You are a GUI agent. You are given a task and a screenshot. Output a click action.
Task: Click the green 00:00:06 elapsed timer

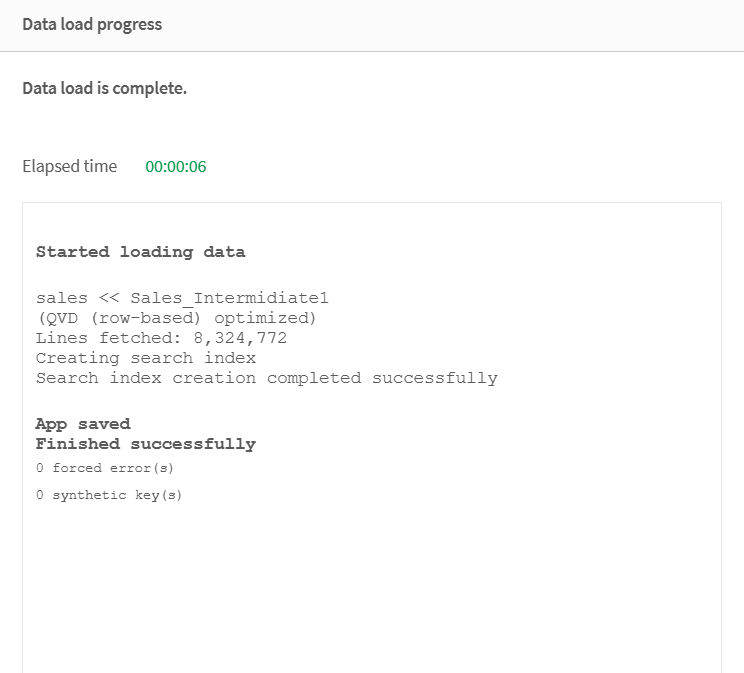pos(176,167)
